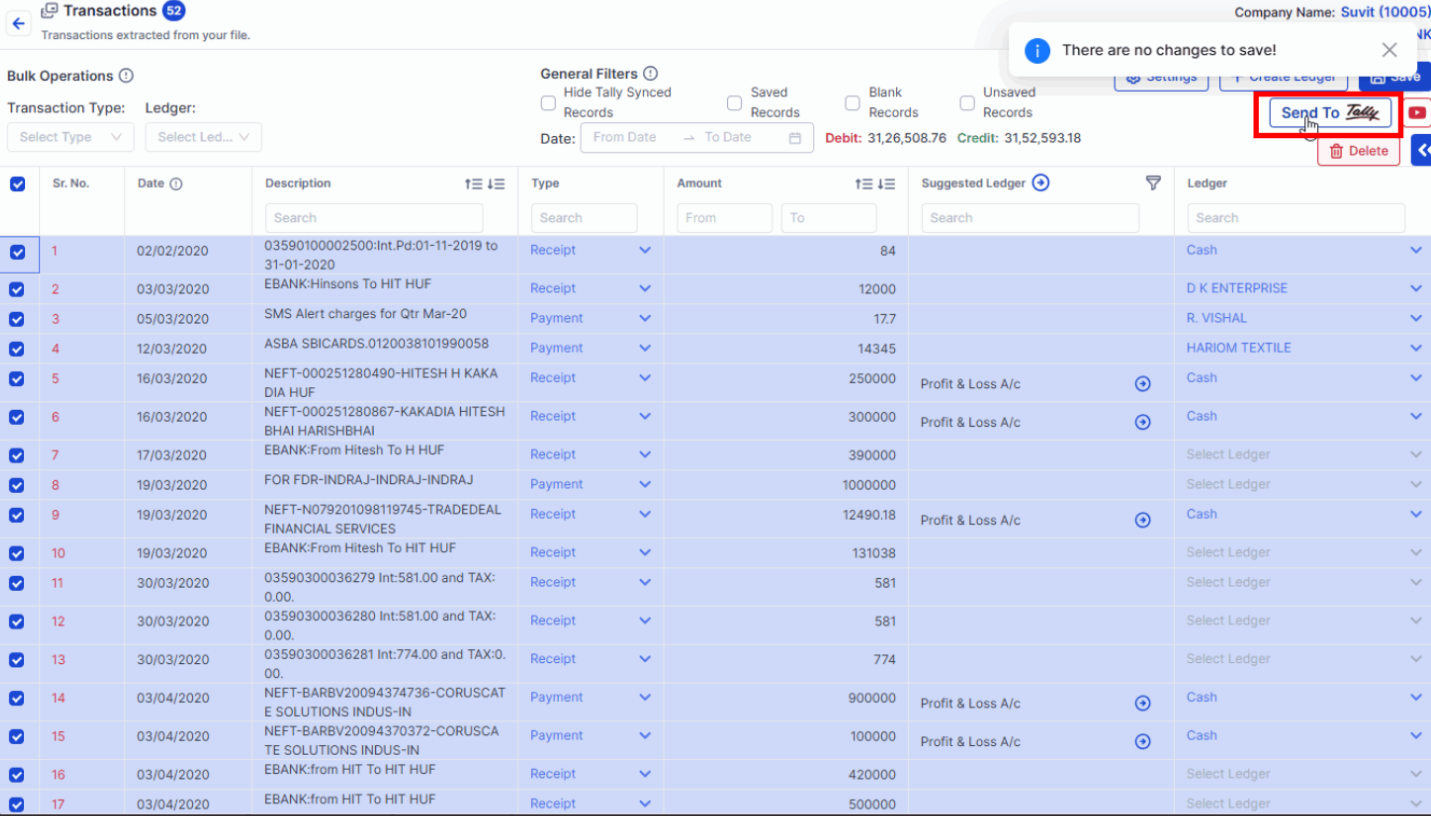
Task: Open the Transaction Type Select Type dropdown
Action: (70, 137)
